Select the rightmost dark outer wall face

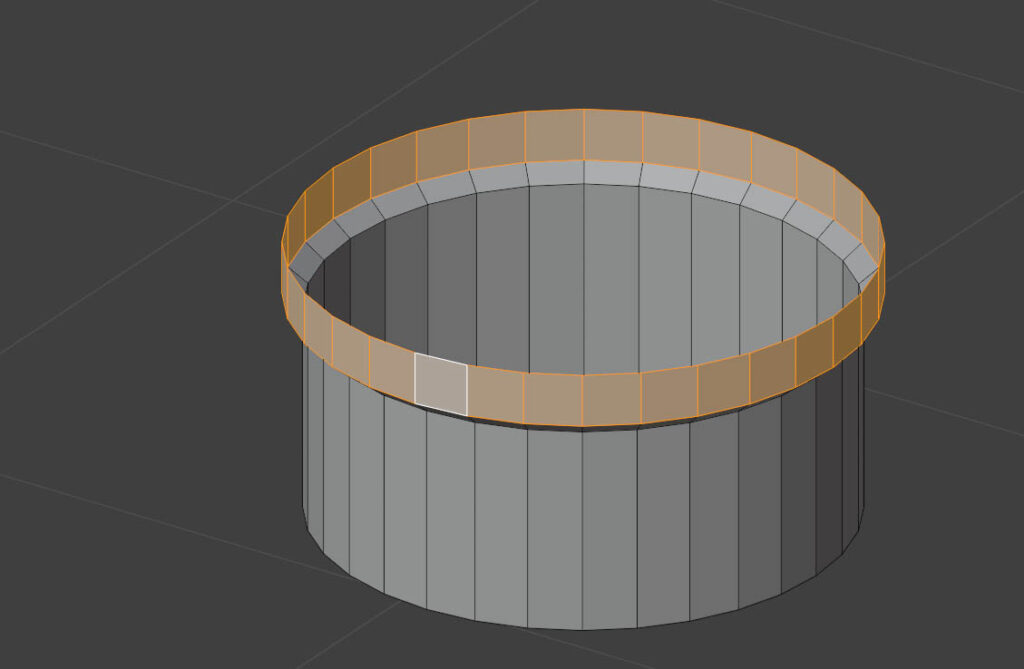852,440
